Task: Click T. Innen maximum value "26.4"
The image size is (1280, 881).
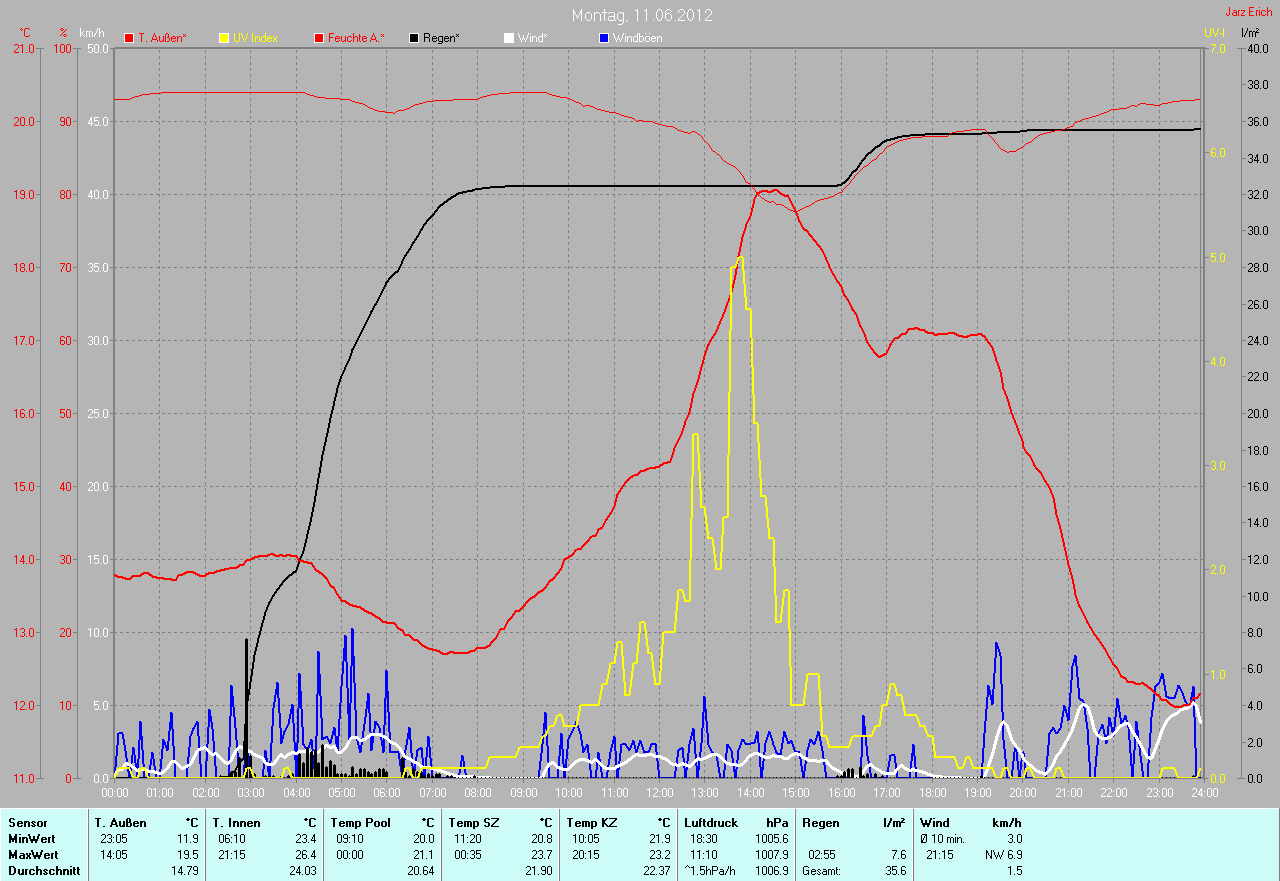Action: 305,855
